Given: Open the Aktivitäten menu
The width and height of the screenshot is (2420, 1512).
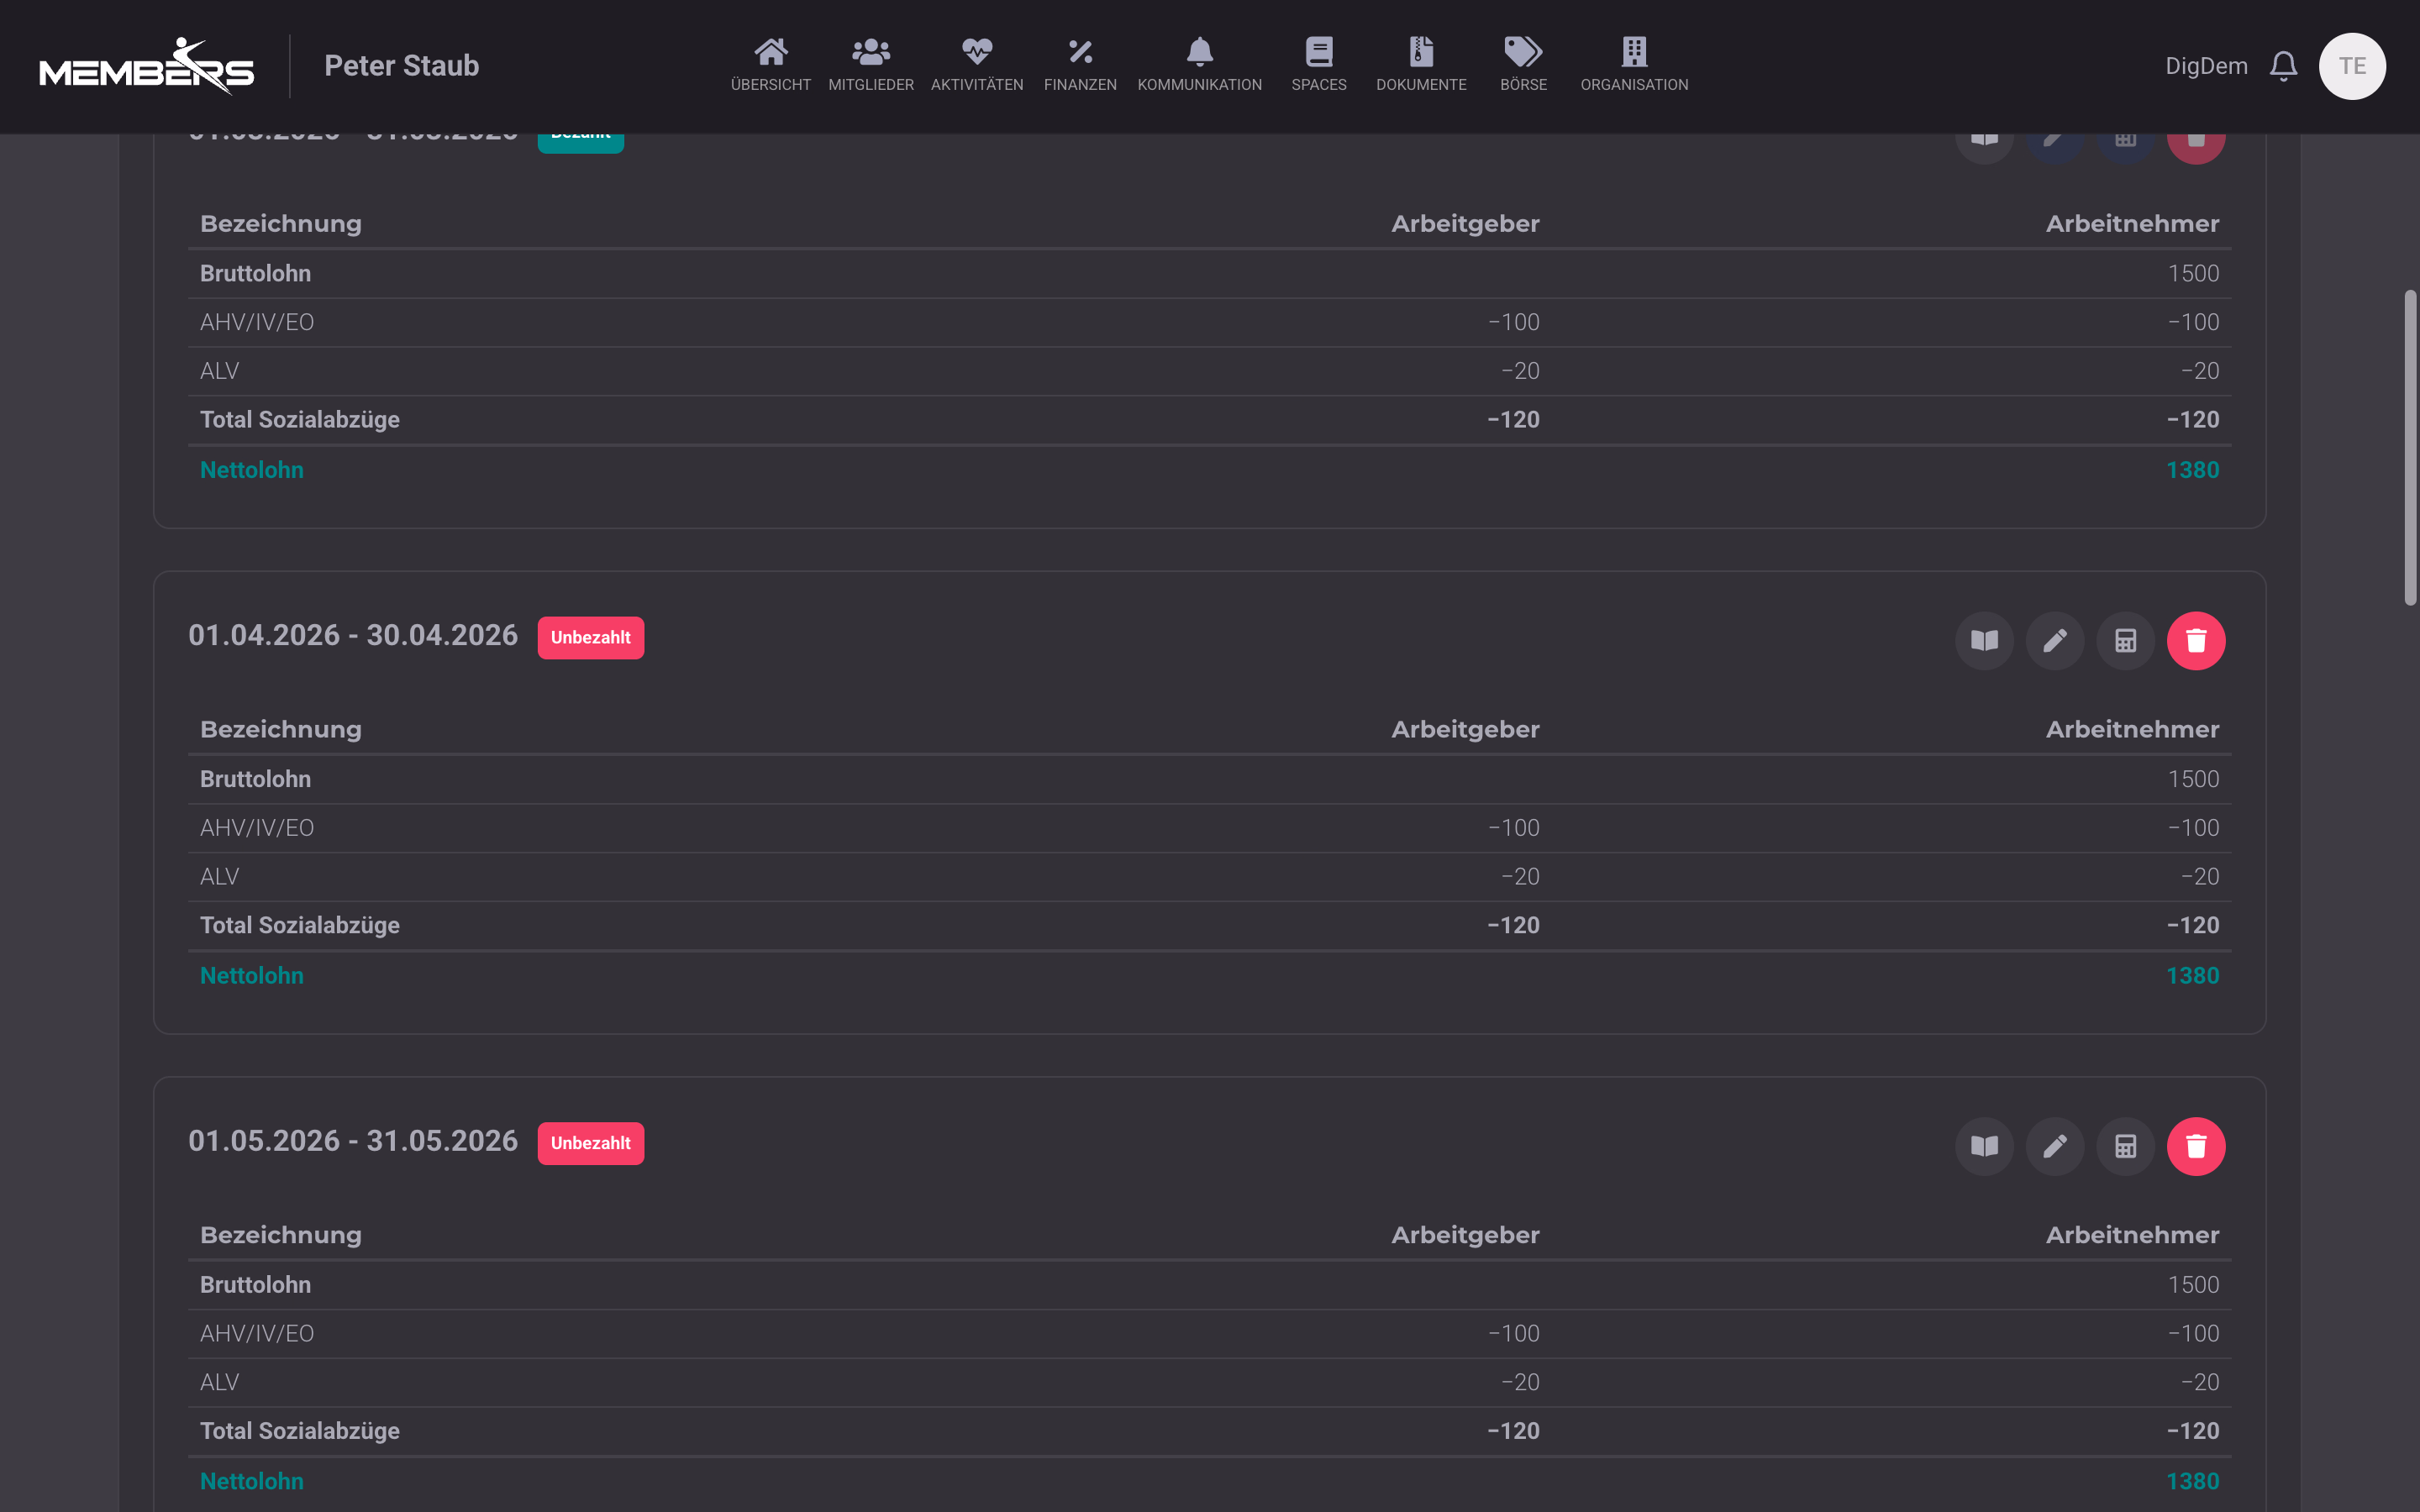Looking at the screenshot, I should (976, 65).
